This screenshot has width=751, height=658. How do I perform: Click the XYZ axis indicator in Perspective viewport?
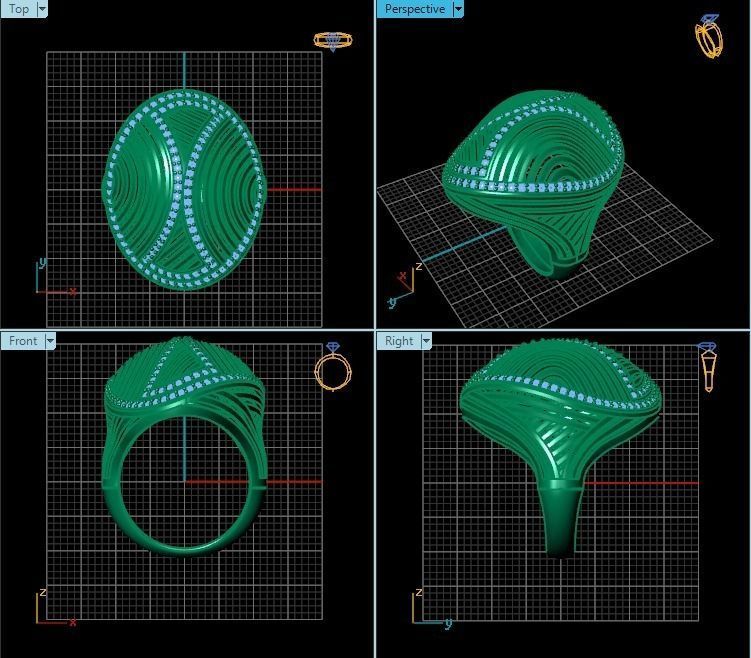point(405,285)
